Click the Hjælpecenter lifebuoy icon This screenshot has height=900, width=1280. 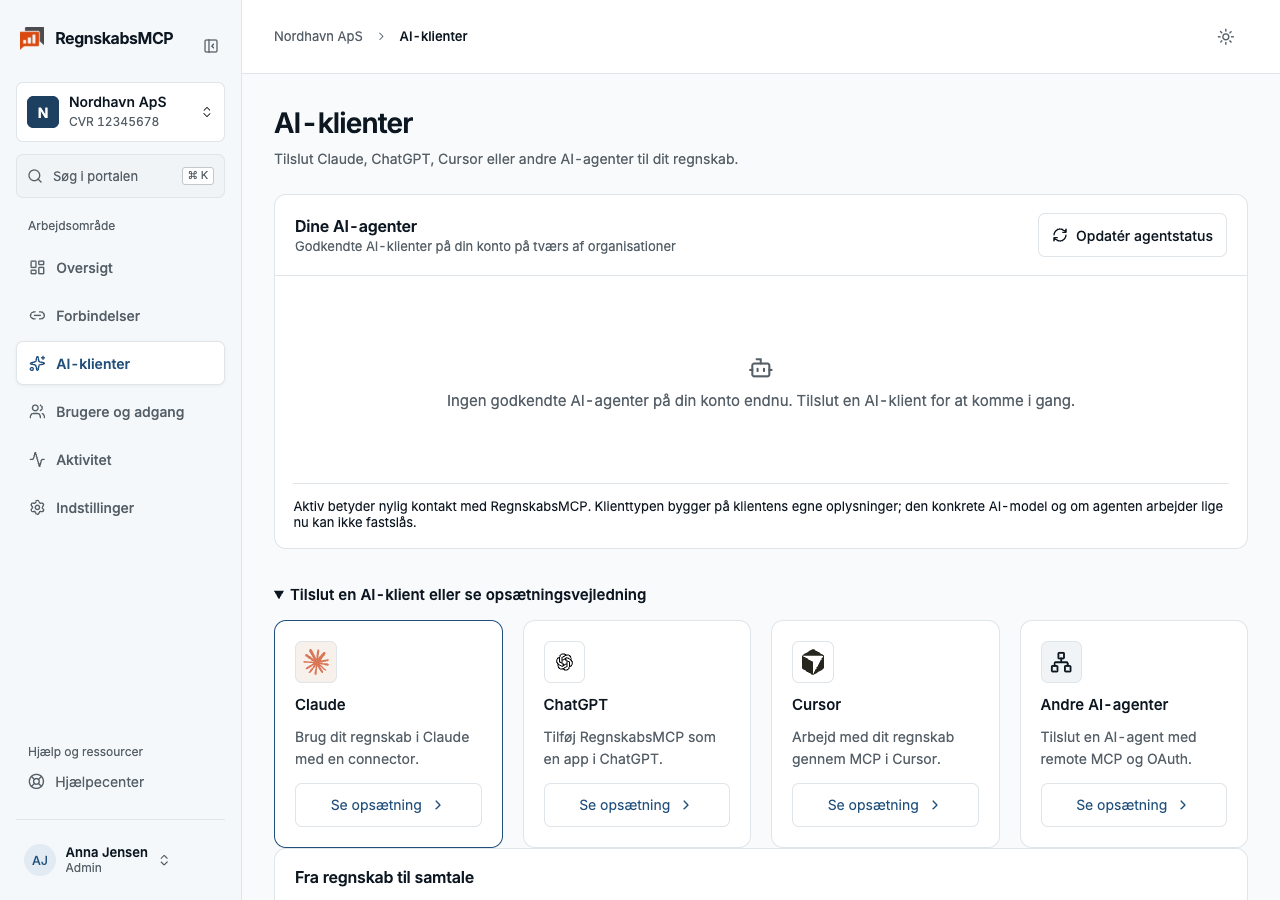click(x=37, y=782)
